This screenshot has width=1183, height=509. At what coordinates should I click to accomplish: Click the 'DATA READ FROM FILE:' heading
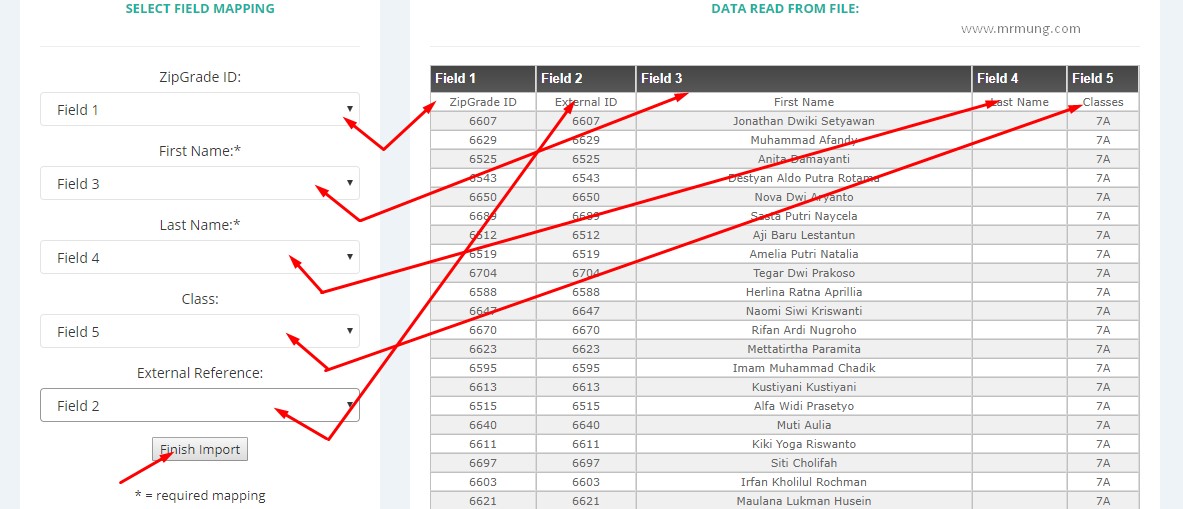click(785, 9)
